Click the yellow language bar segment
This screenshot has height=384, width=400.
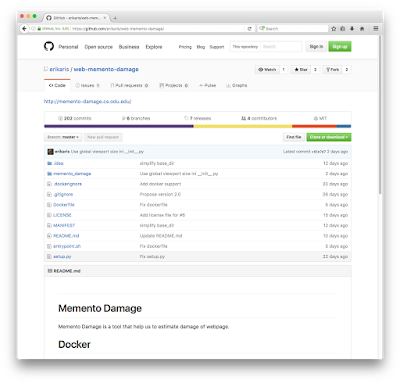(243, 126)
